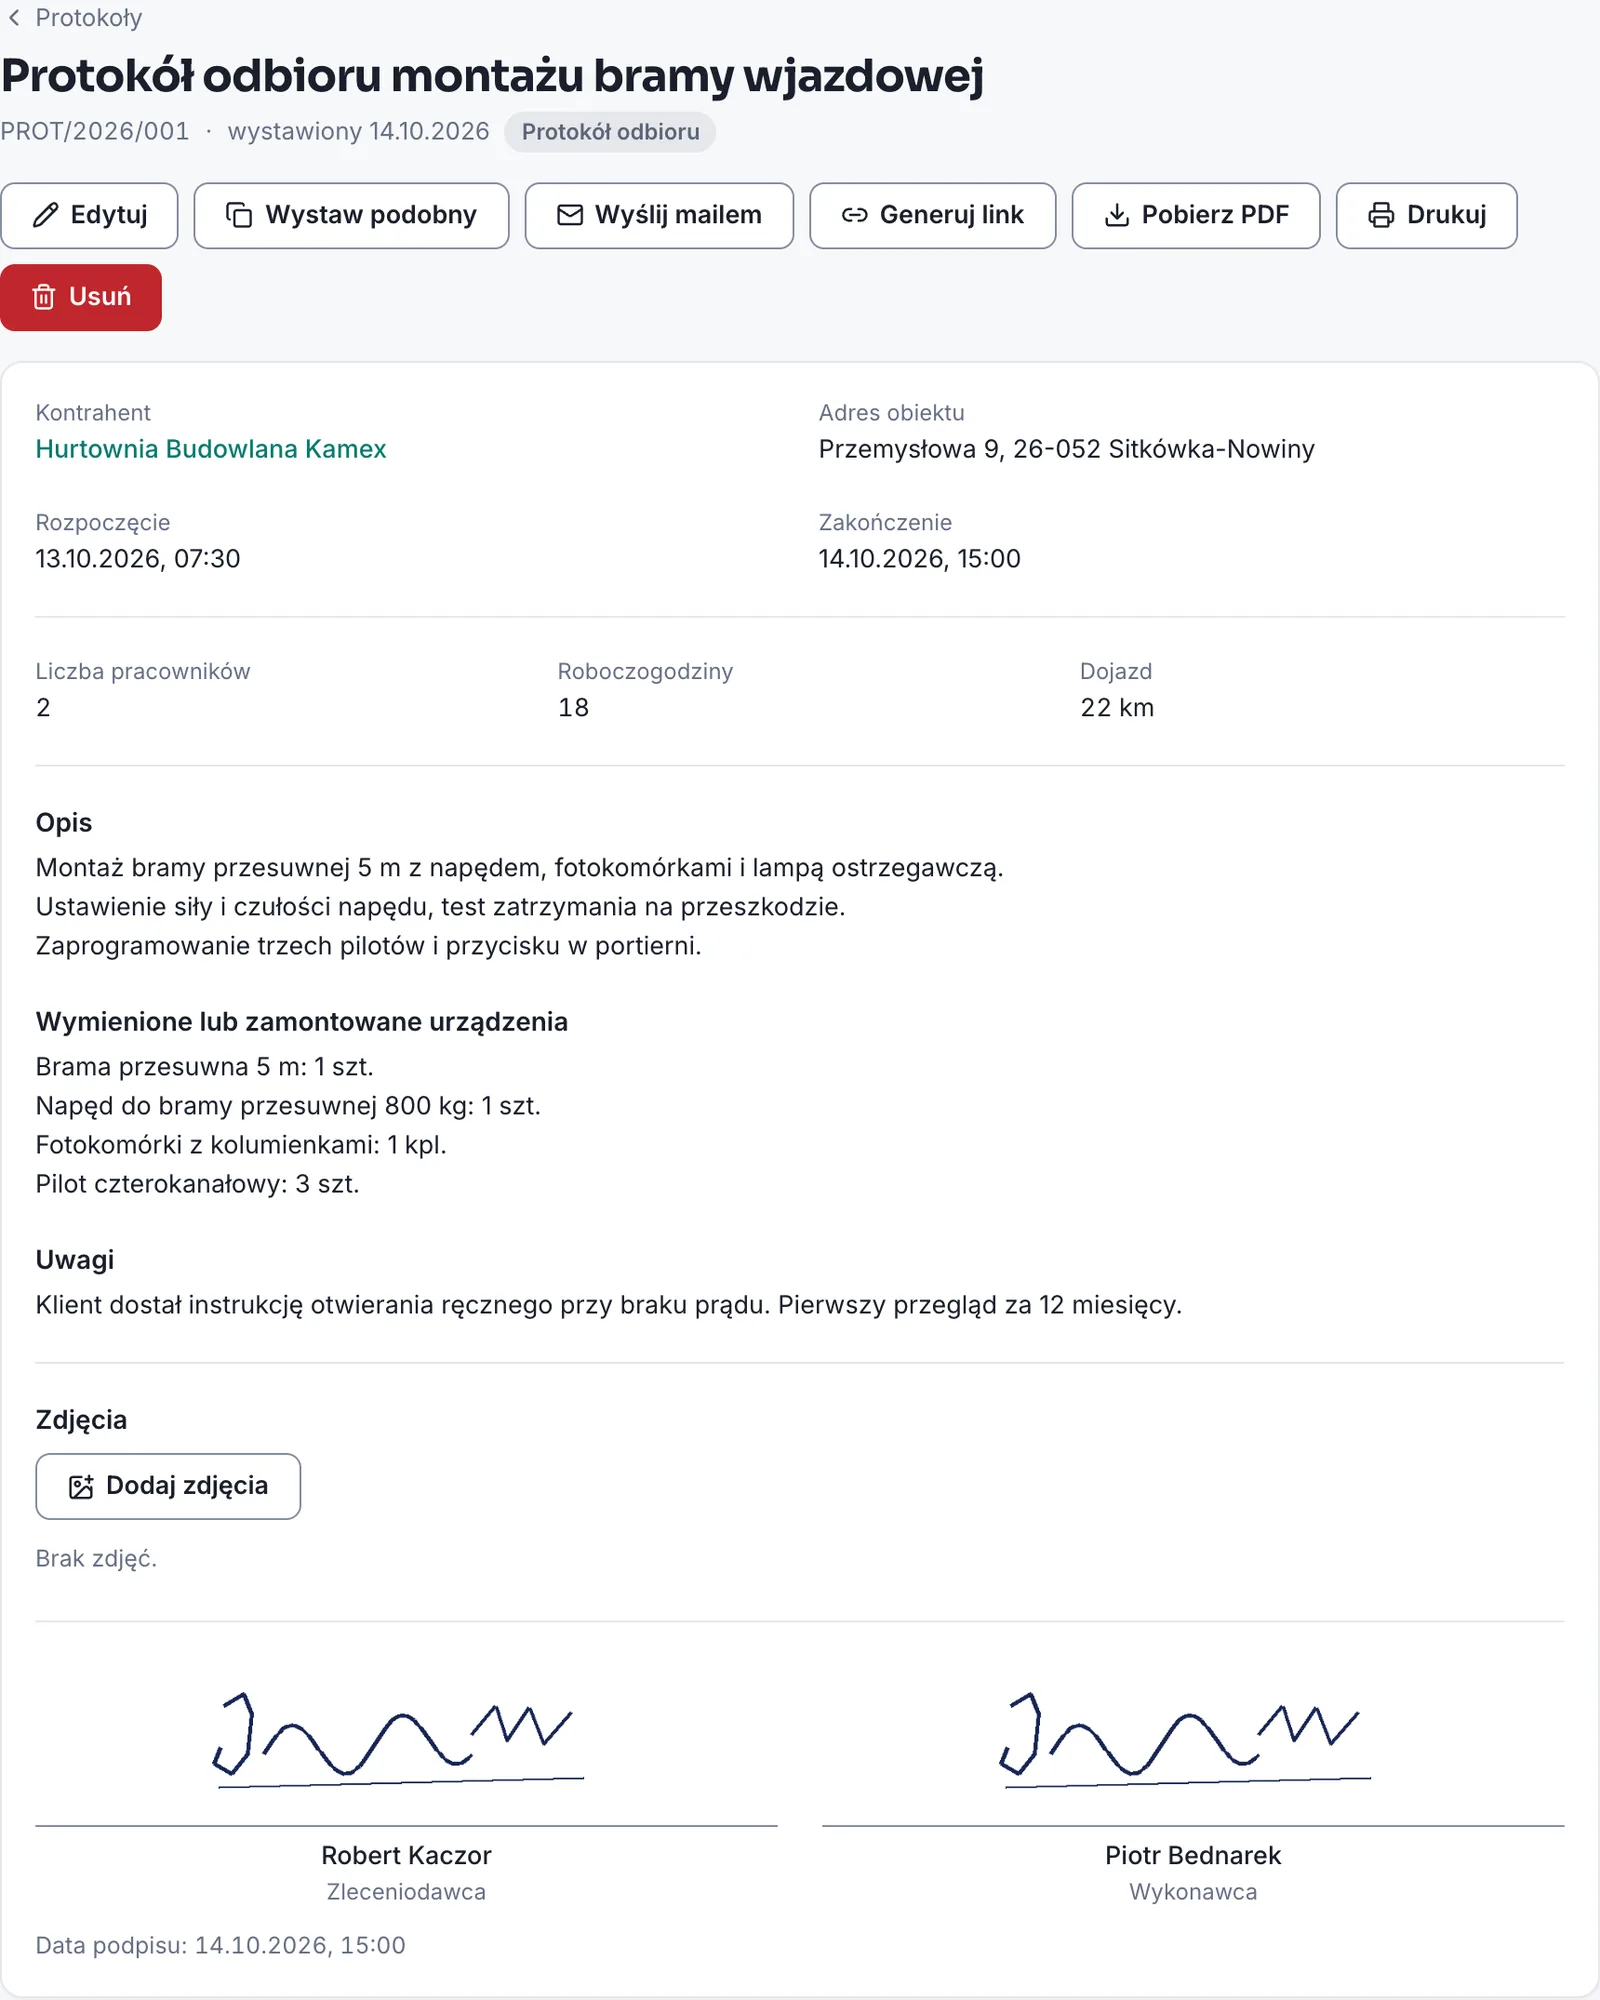Click the Roboczogodziny value 18
1600x2000 pixels.
(x=573, y=708)
